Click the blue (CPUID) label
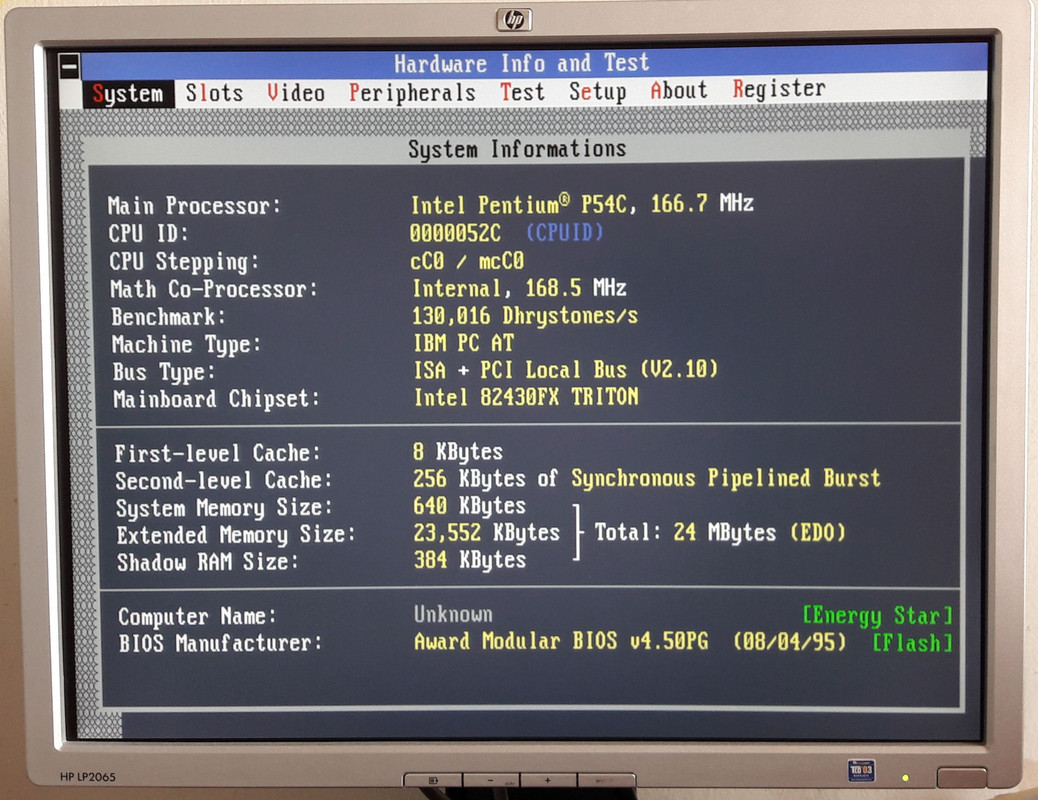 (565, 232)
